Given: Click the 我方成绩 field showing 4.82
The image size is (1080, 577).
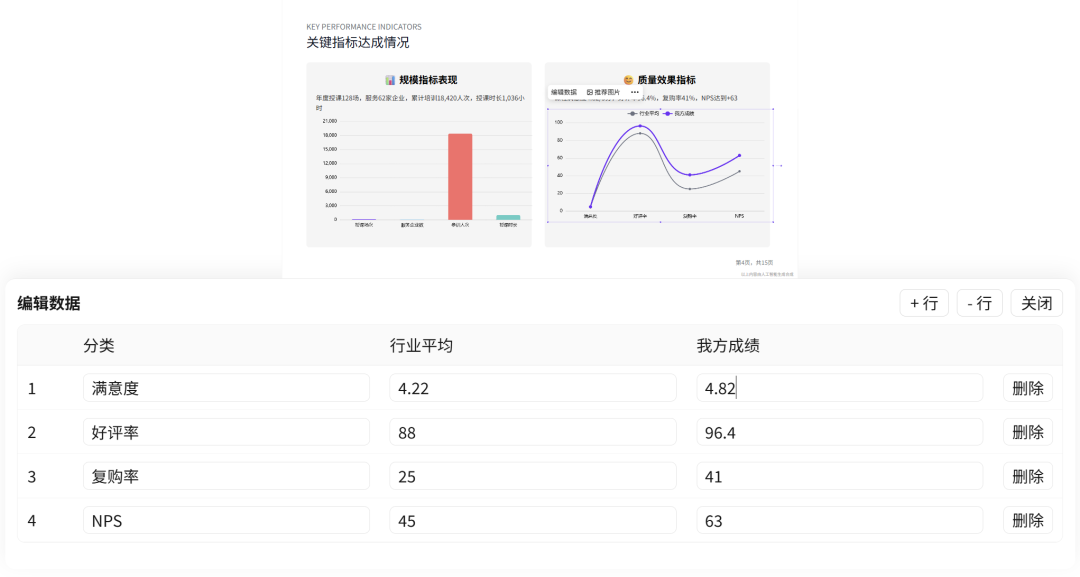Looking at the screenshot, I should (840, 387).
